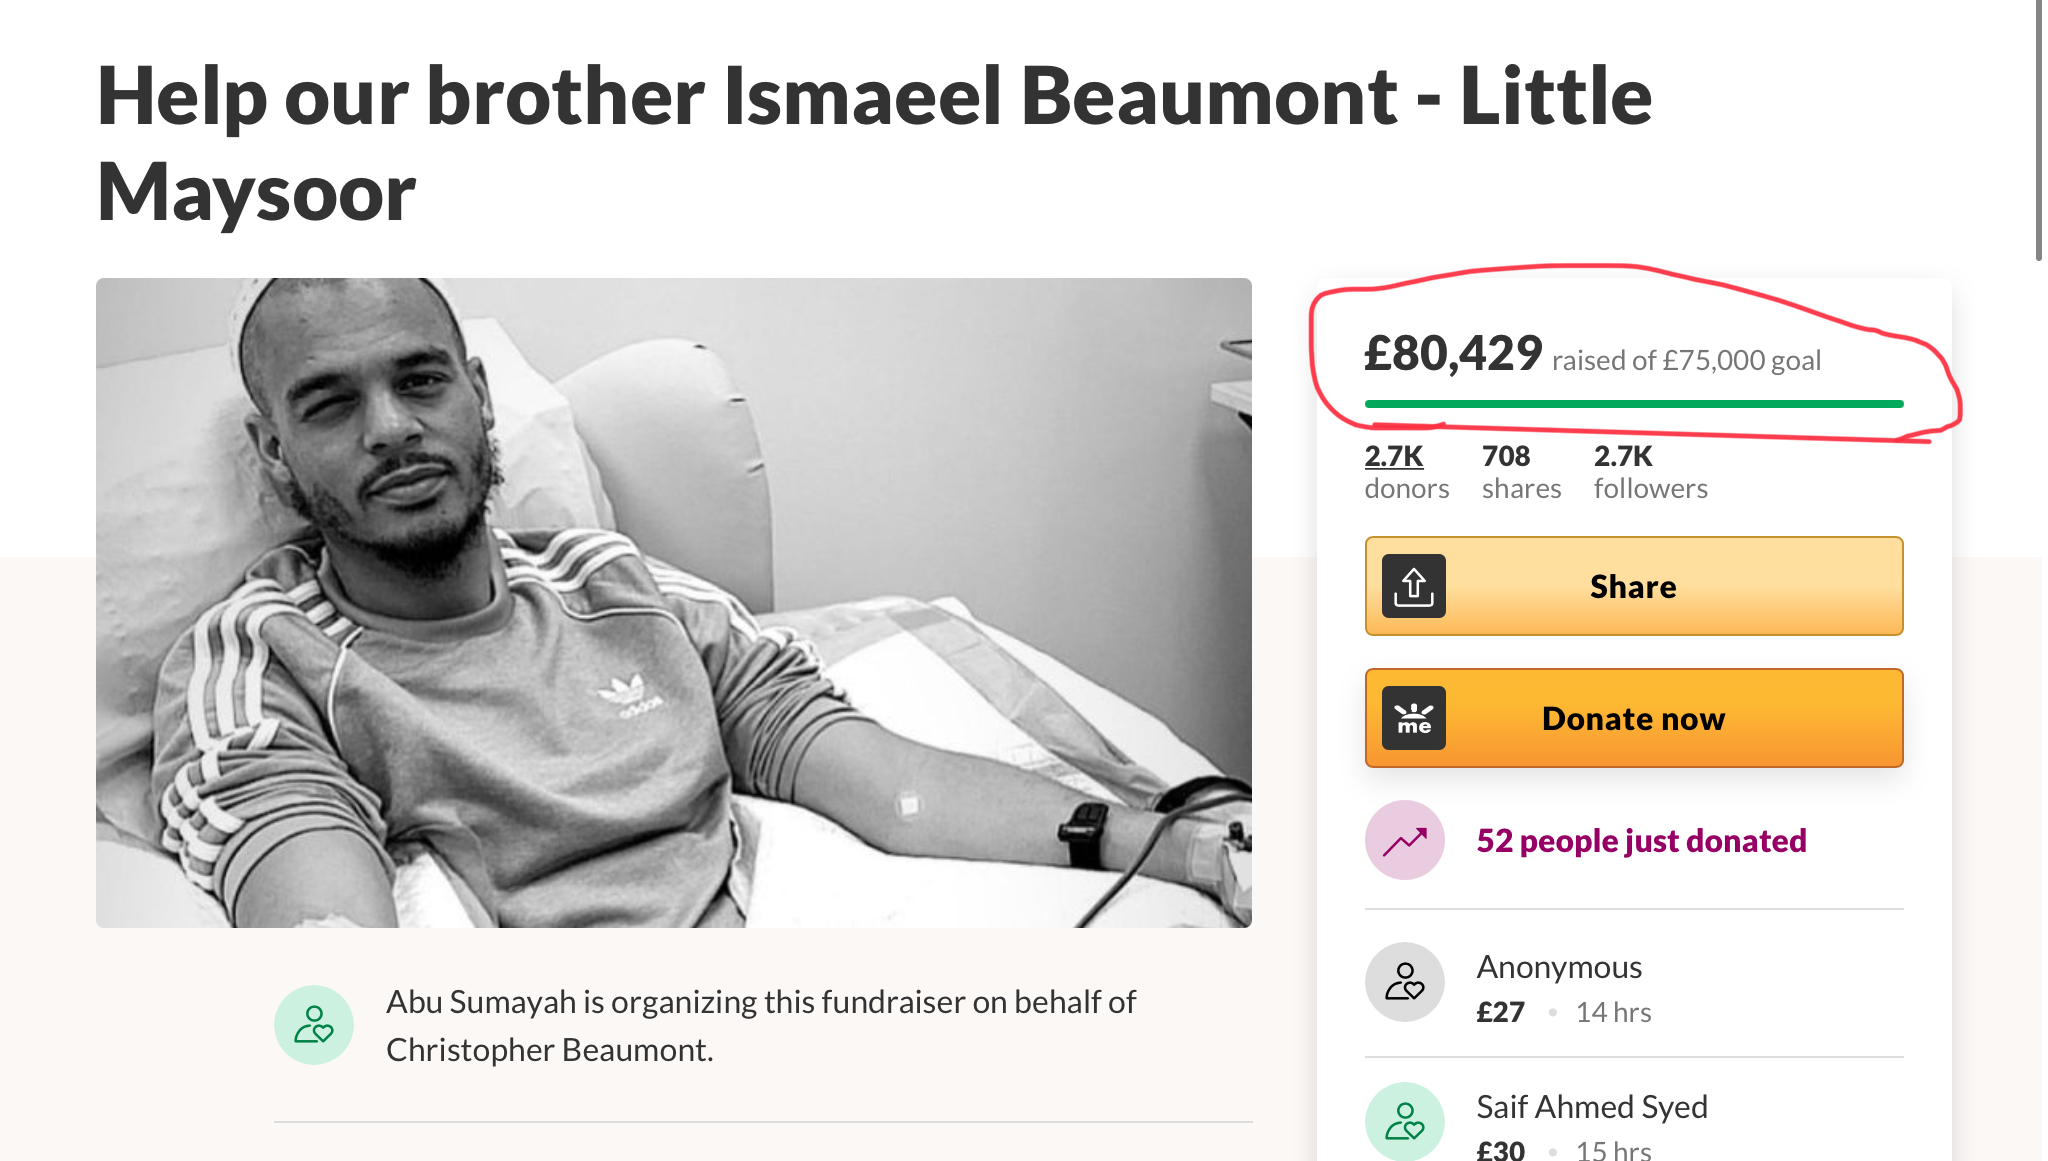Click the '52 people just donated' text
This screenshot has width=2048, height=1161.
click(1641, 841)
